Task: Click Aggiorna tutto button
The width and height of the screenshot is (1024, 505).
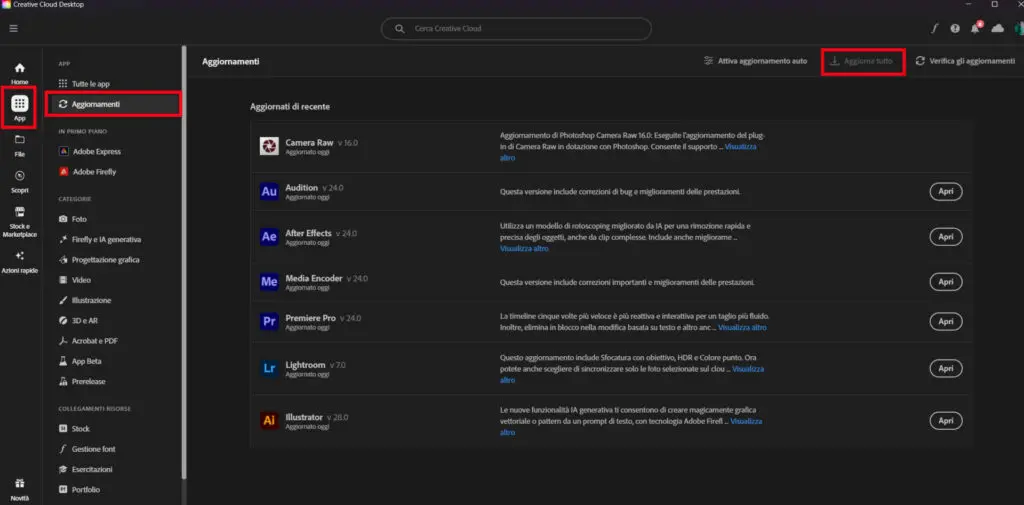Action: tap(863, 61)
